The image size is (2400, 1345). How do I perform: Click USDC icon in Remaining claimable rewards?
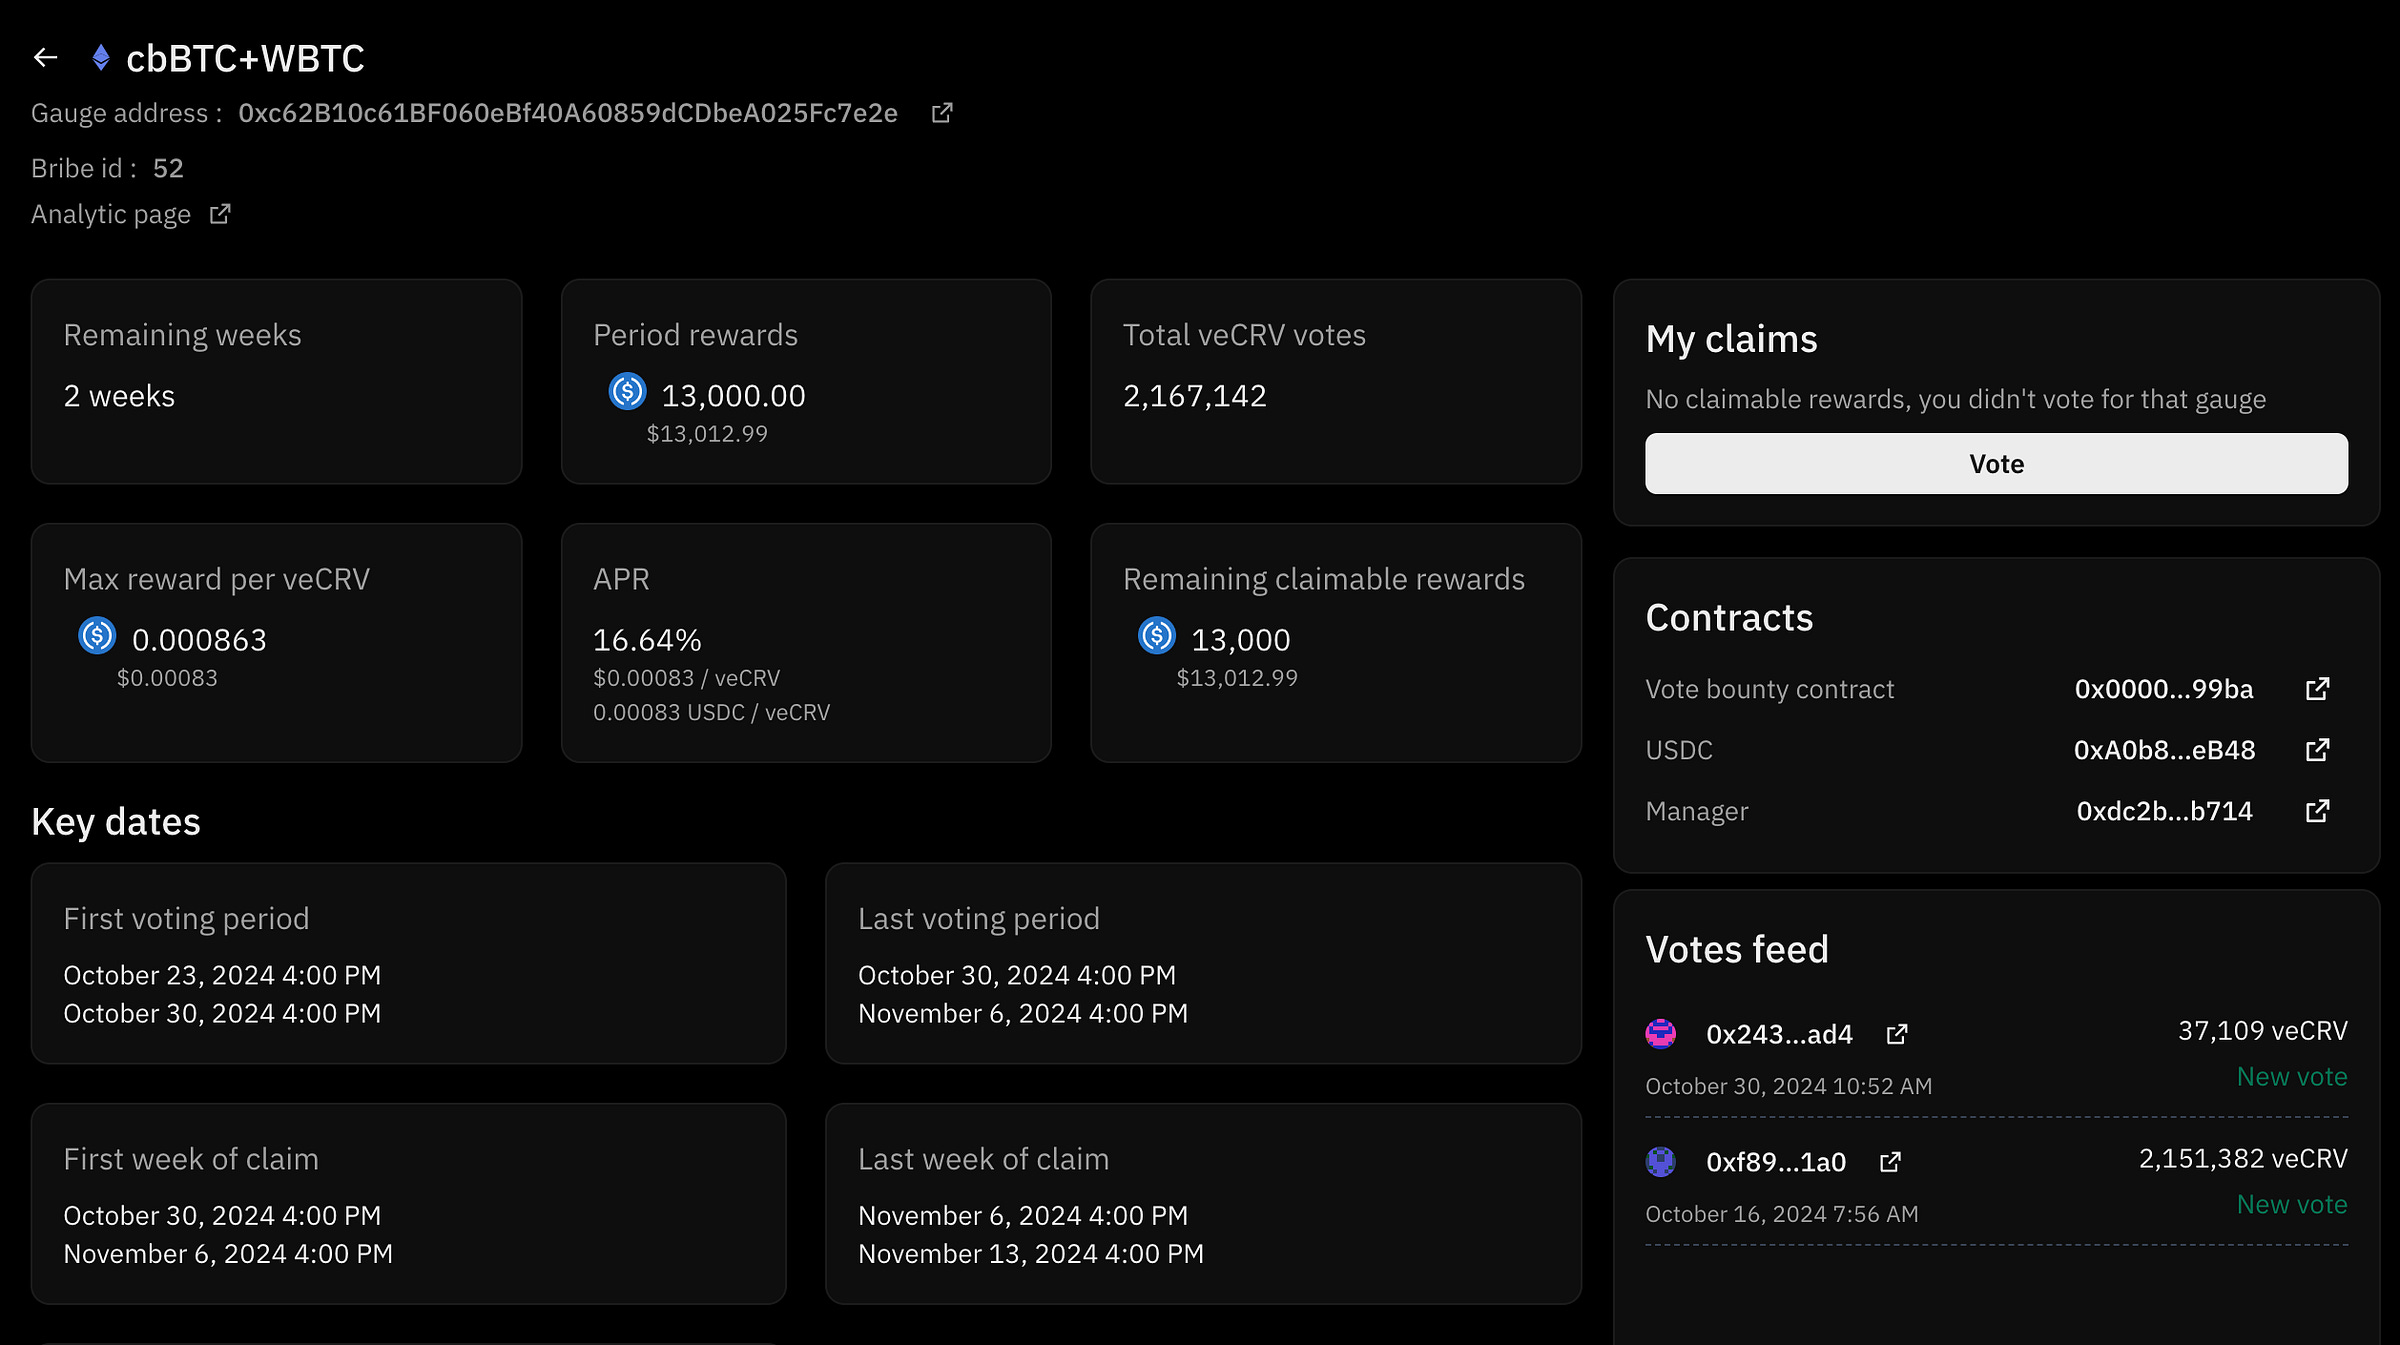coord(1157,635)
